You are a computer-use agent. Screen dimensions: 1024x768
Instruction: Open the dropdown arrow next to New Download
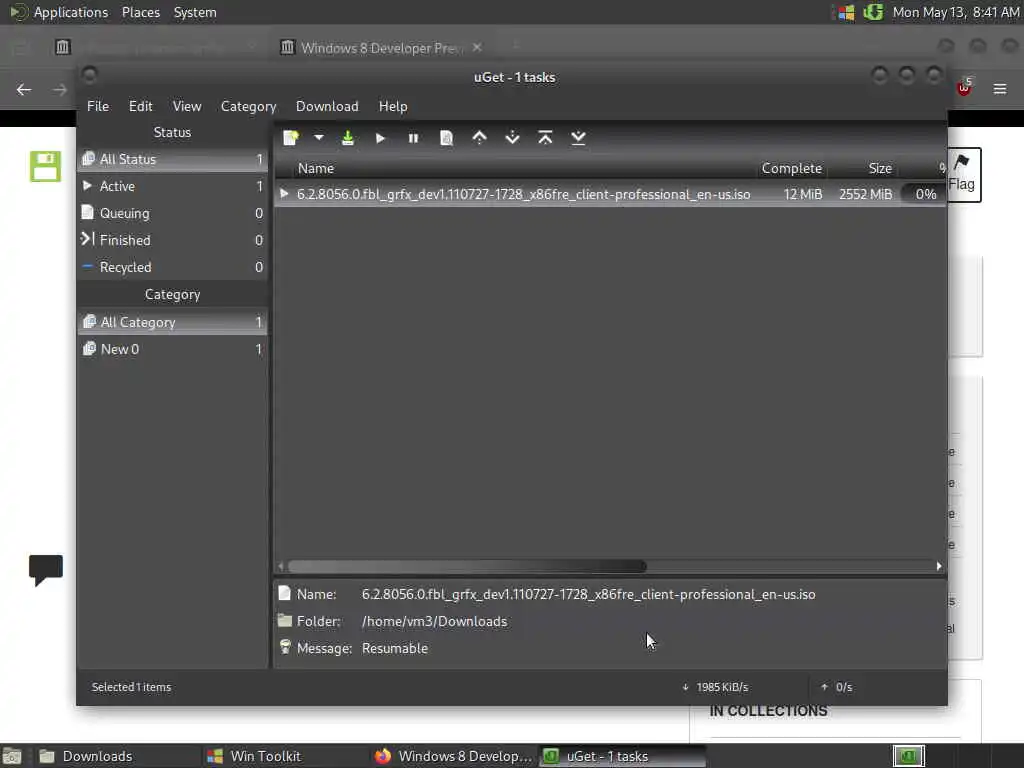tap(319, 138)
